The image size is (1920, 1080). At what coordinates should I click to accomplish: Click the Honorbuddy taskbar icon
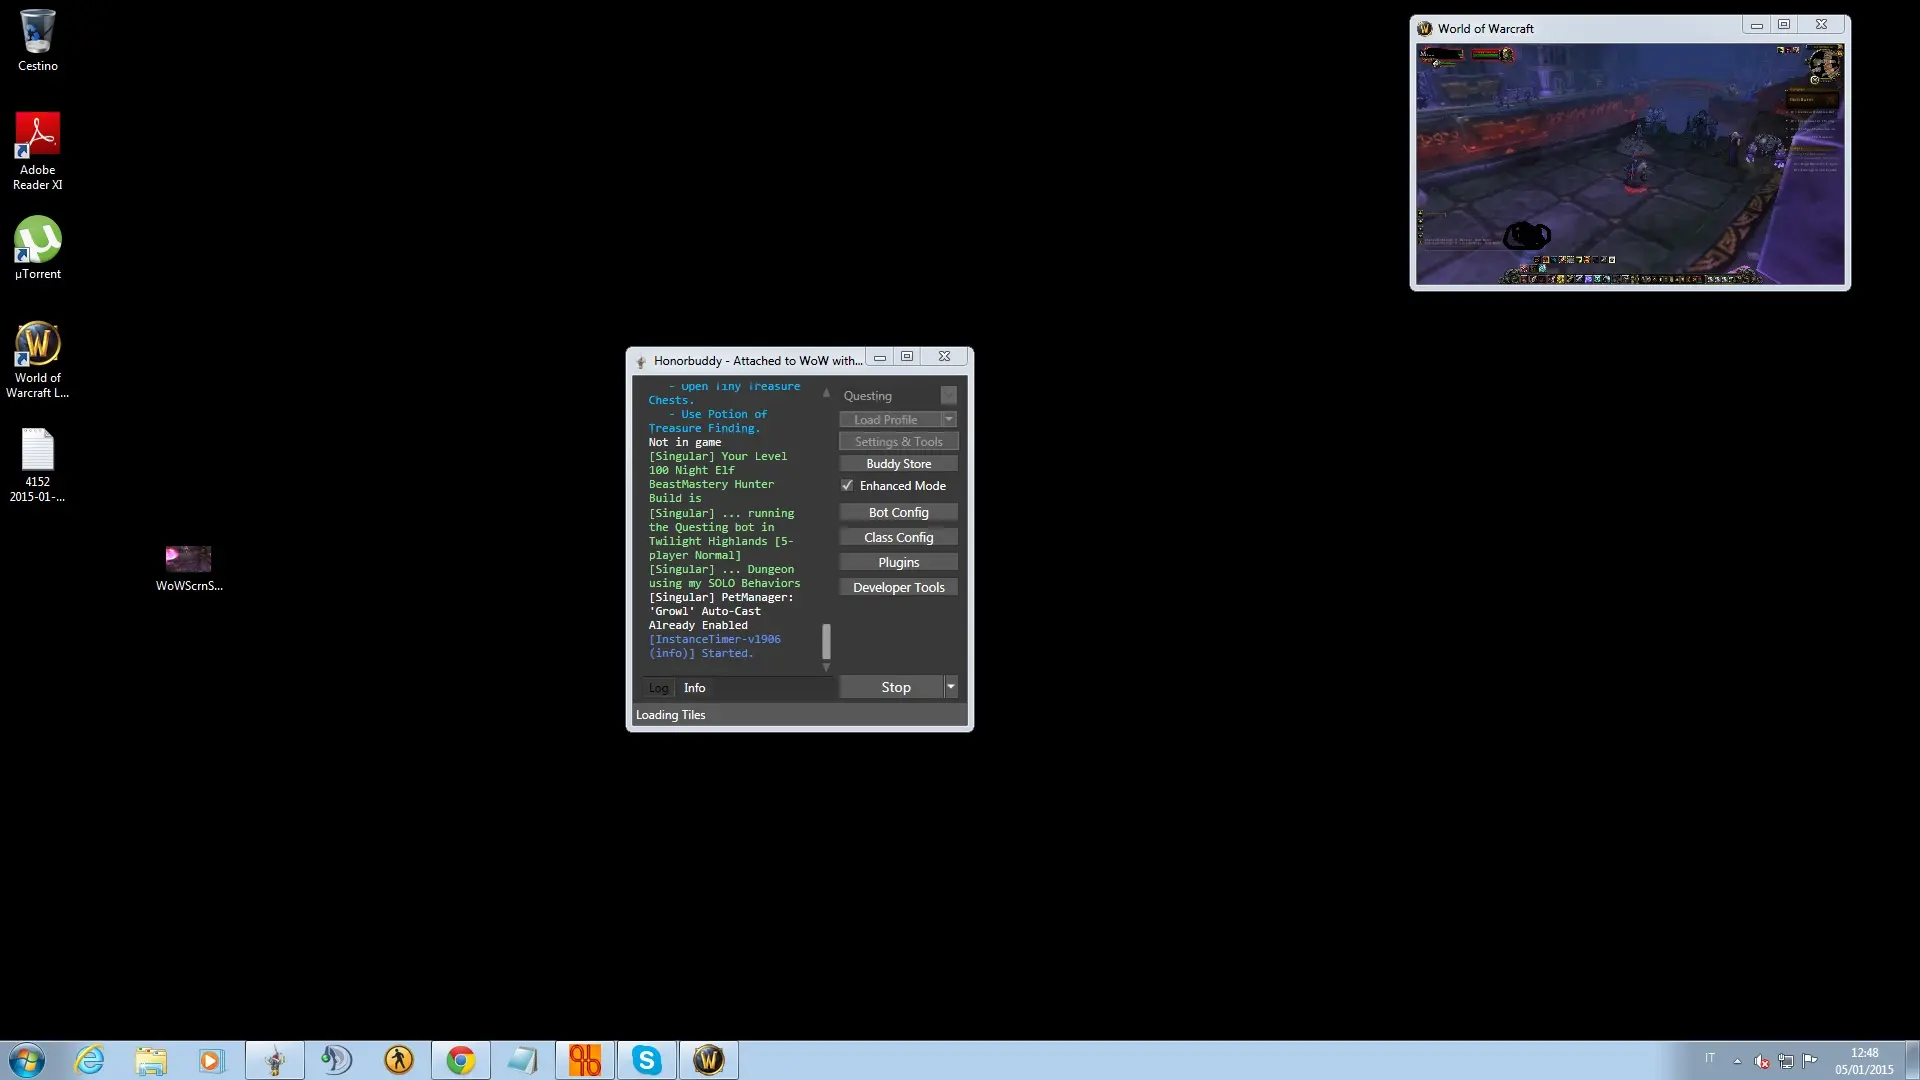[275, 1060]
